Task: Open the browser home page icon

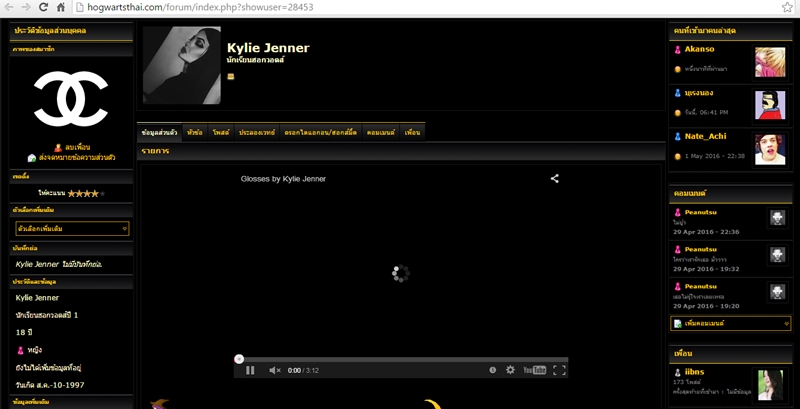Action: [x=61, y=7]
